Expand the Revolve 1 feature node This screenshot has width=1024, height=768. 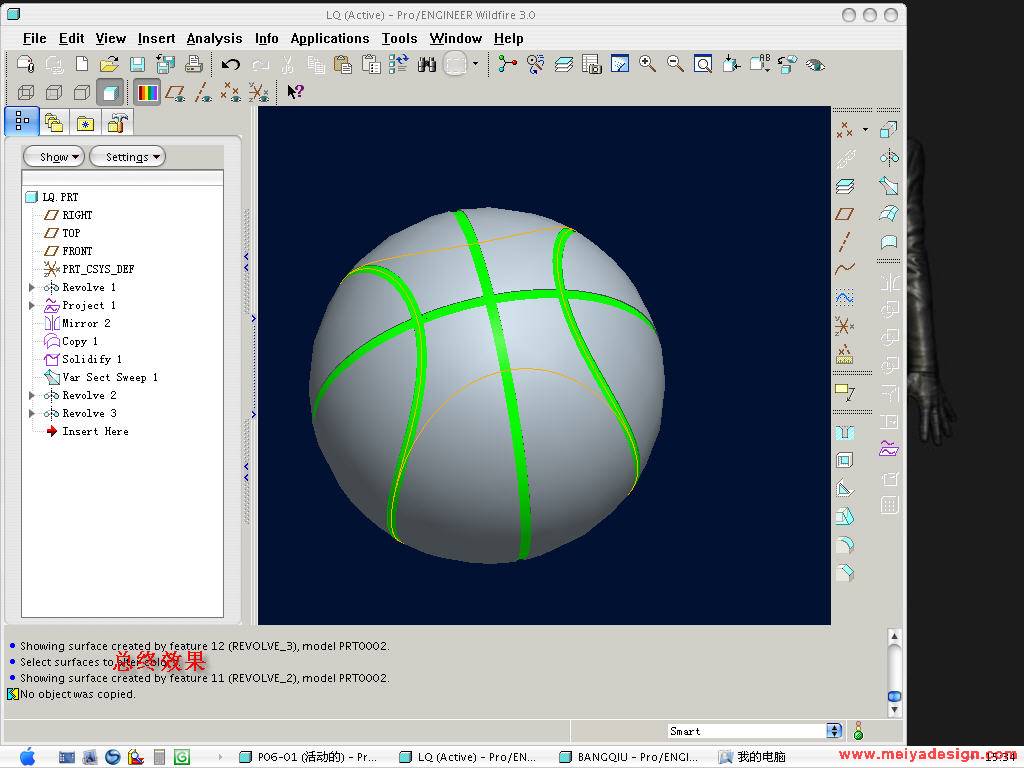[32, 287]
